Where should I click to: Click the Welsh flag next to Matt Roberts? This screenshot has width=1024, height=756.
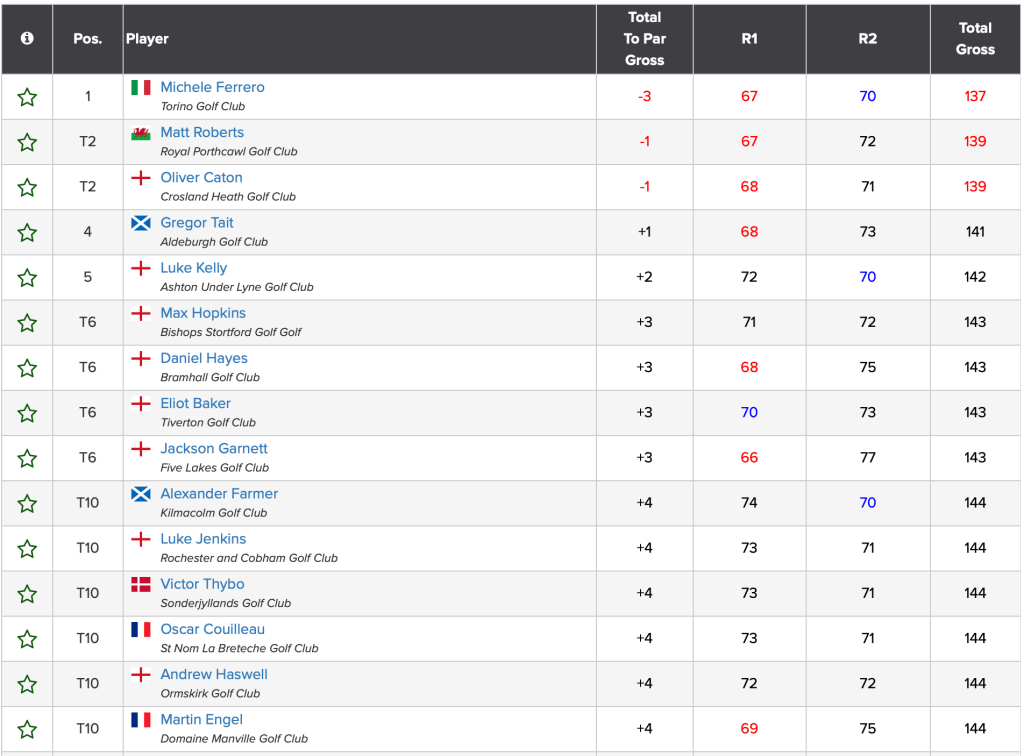click(141, 133)
